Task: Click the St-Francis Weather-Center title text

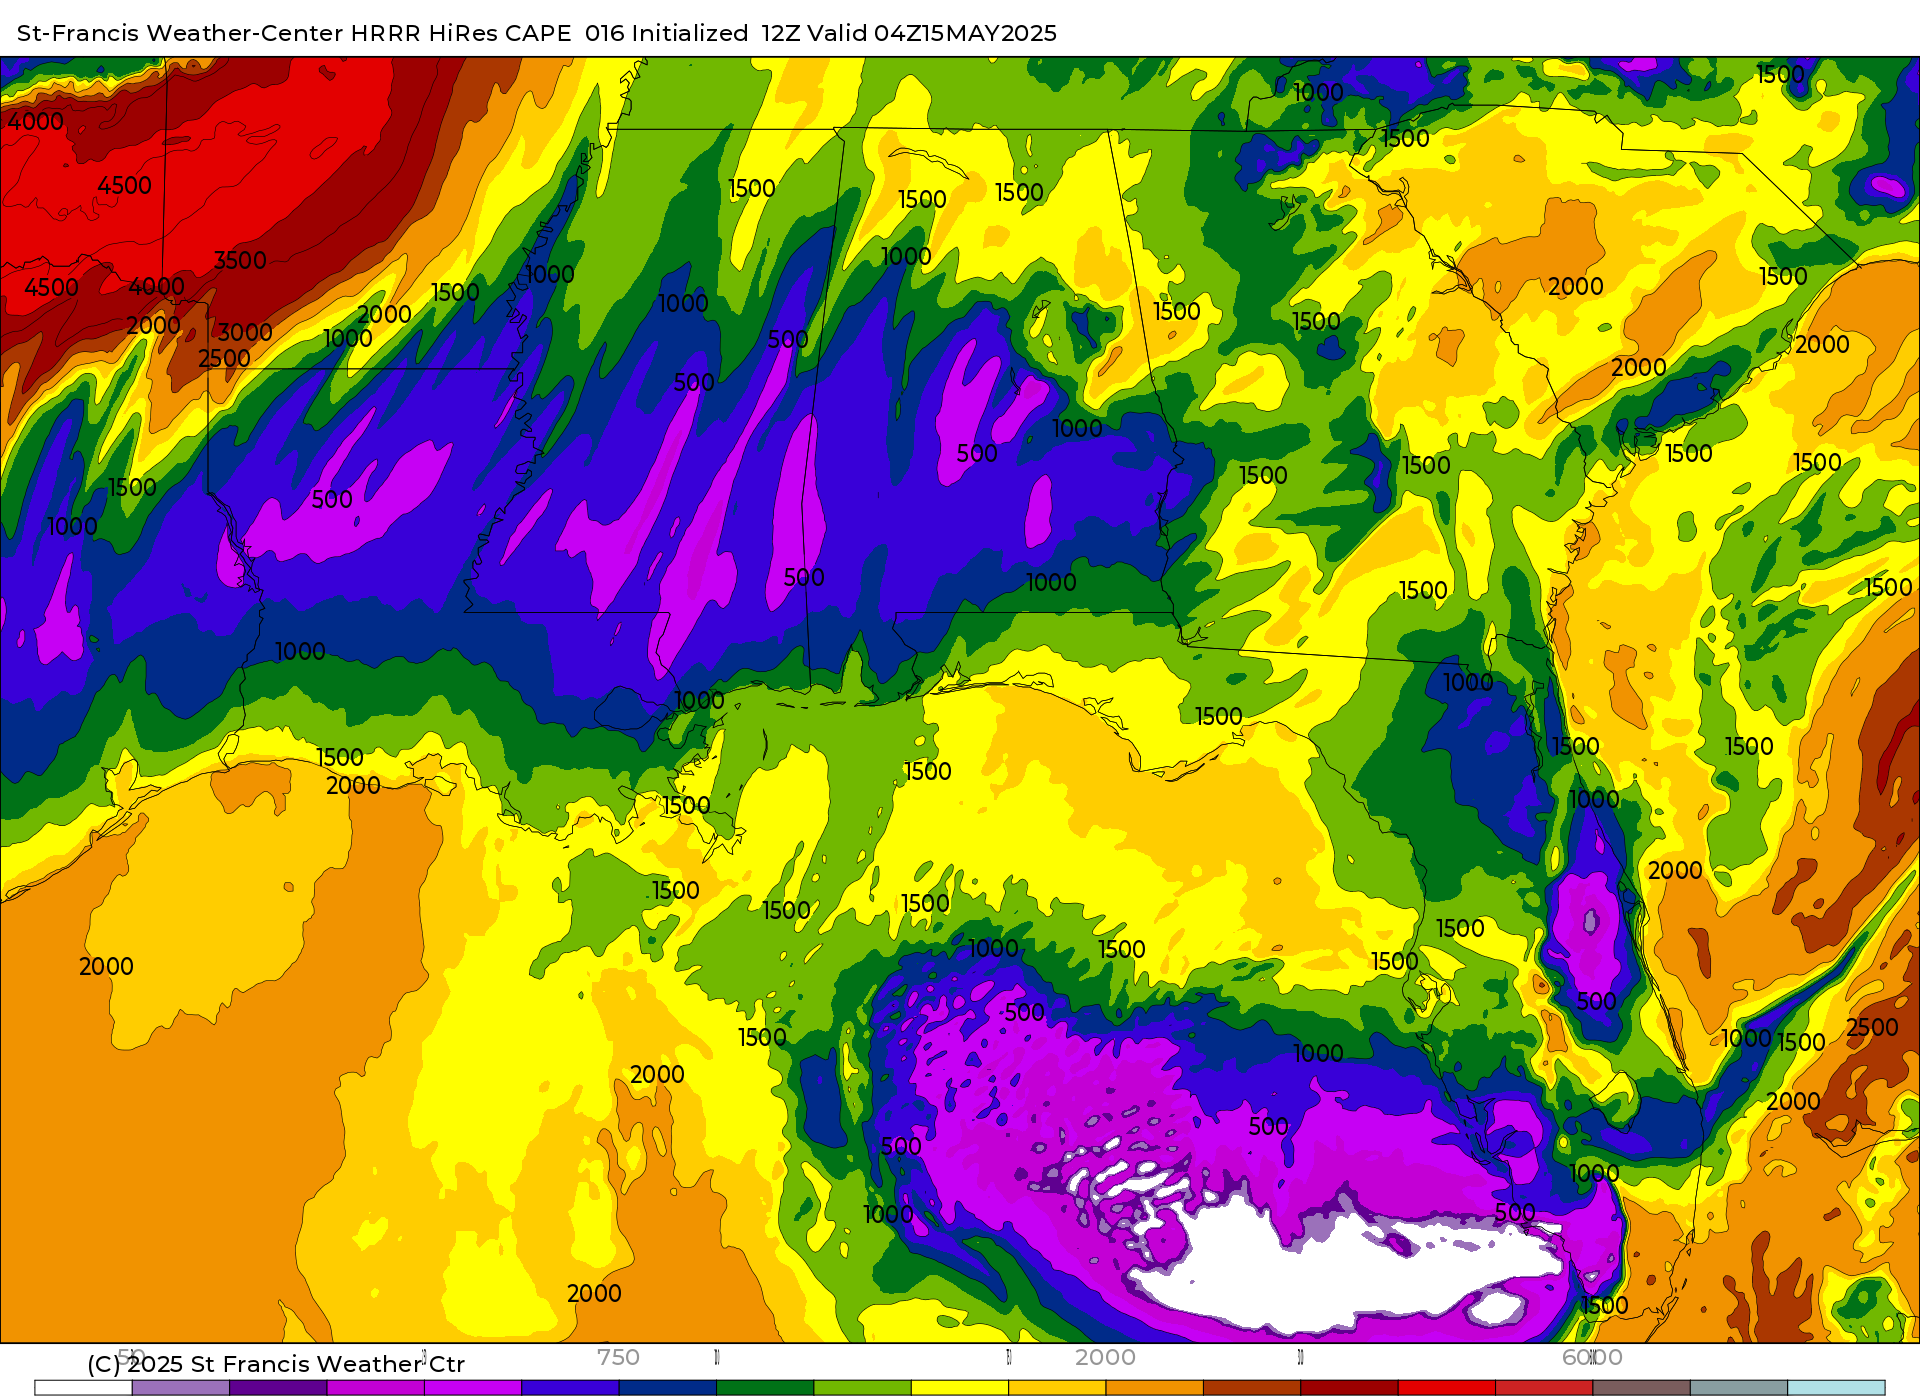Action: click(x=180, y=33)
